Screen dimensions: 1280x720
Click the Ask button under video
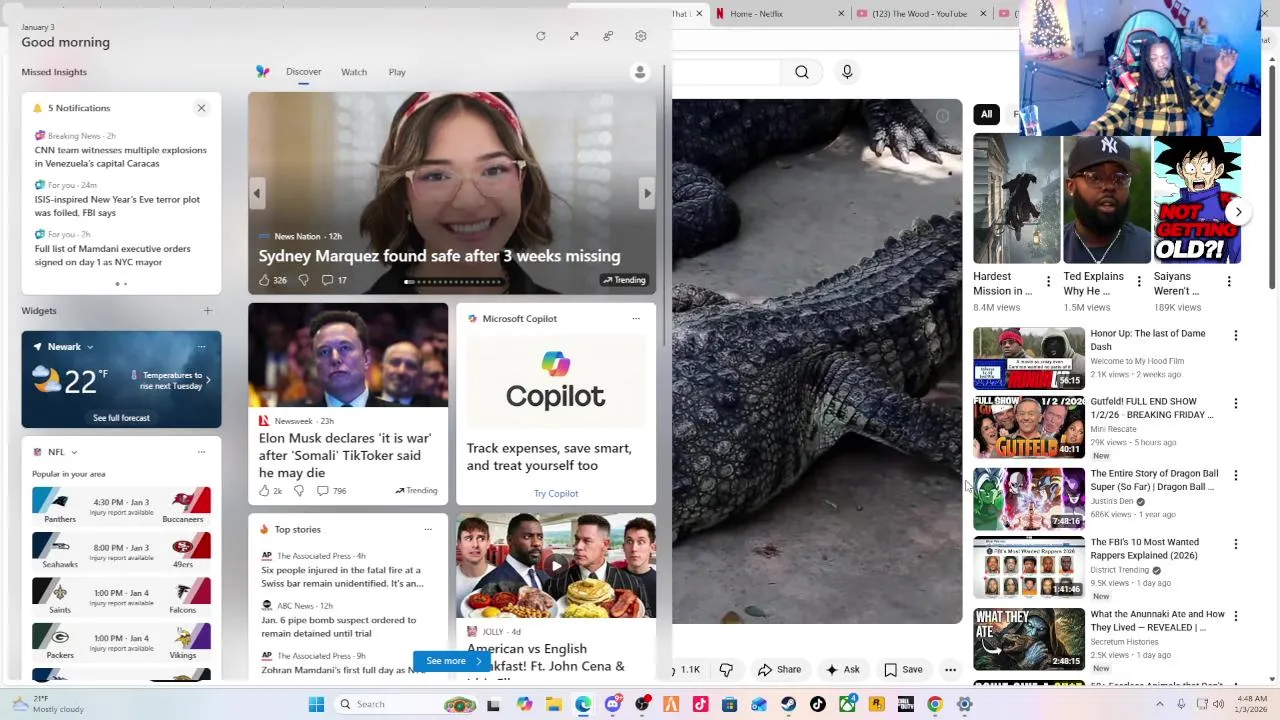pyautogui.click(x=842, y=670)
